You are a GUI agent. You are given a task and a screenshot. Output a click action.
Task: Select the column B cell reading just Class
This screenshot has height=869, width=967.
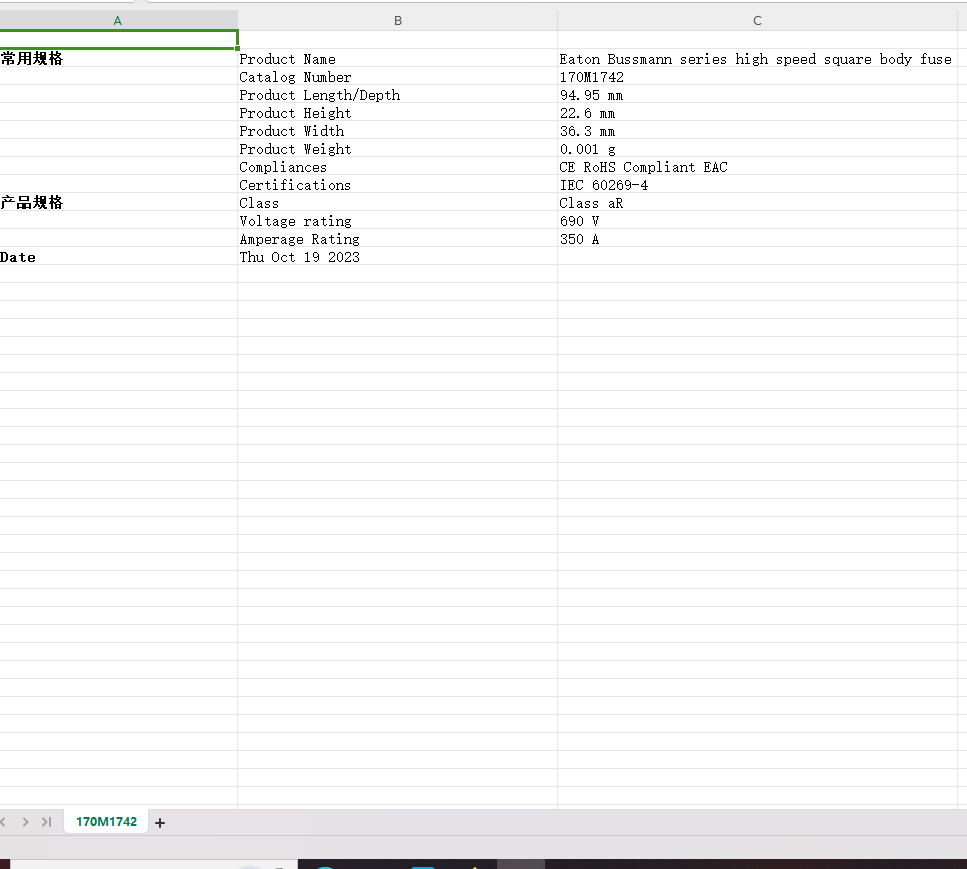coord(398,202)
